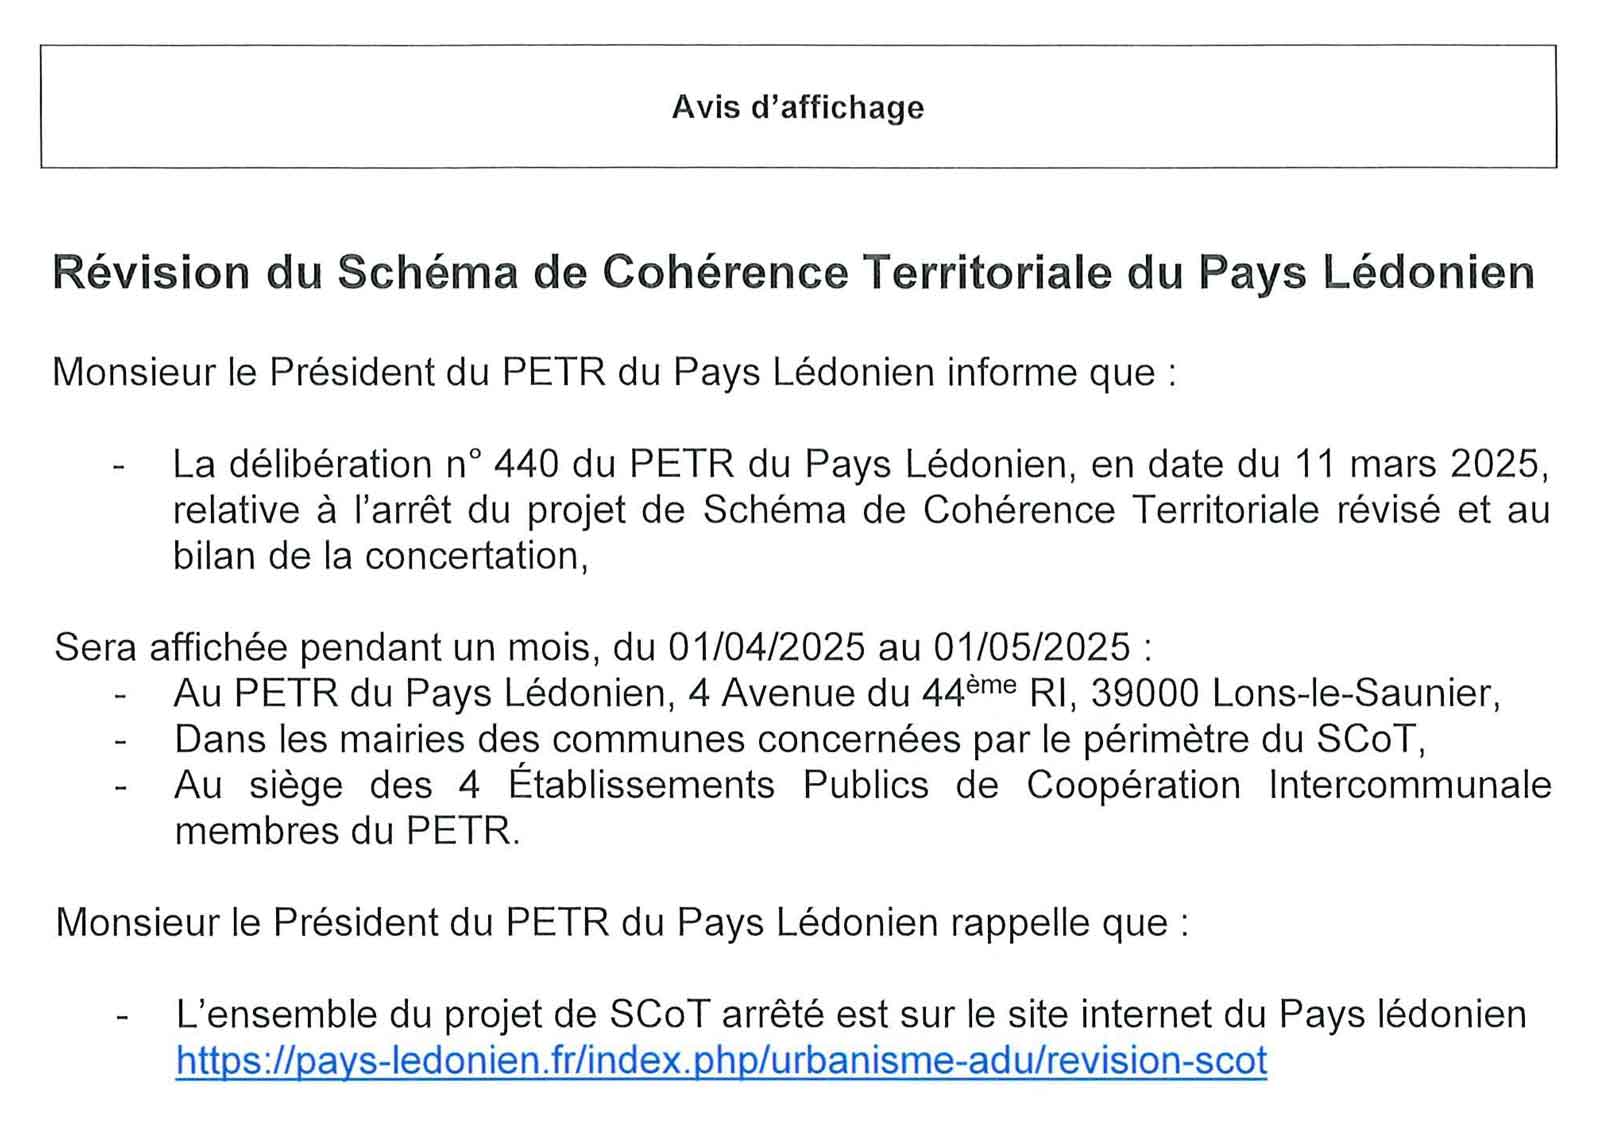Click the "Avis d'affichage" header text
The image size is (1600, 1146).
coord(797,107)
